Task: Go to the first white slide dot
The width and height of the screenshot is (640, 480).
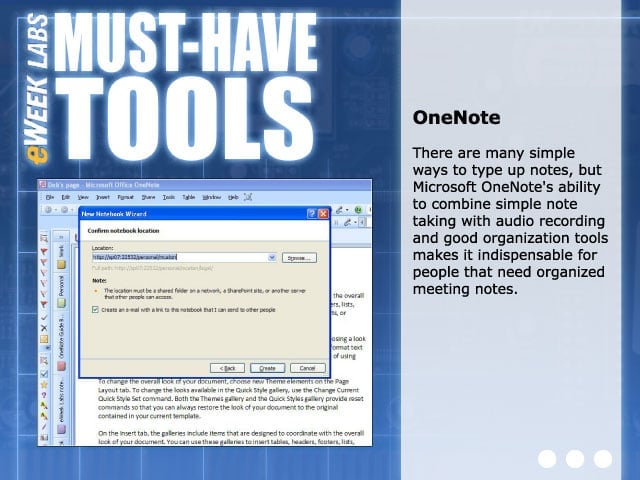Action: [x=547, y=459]
